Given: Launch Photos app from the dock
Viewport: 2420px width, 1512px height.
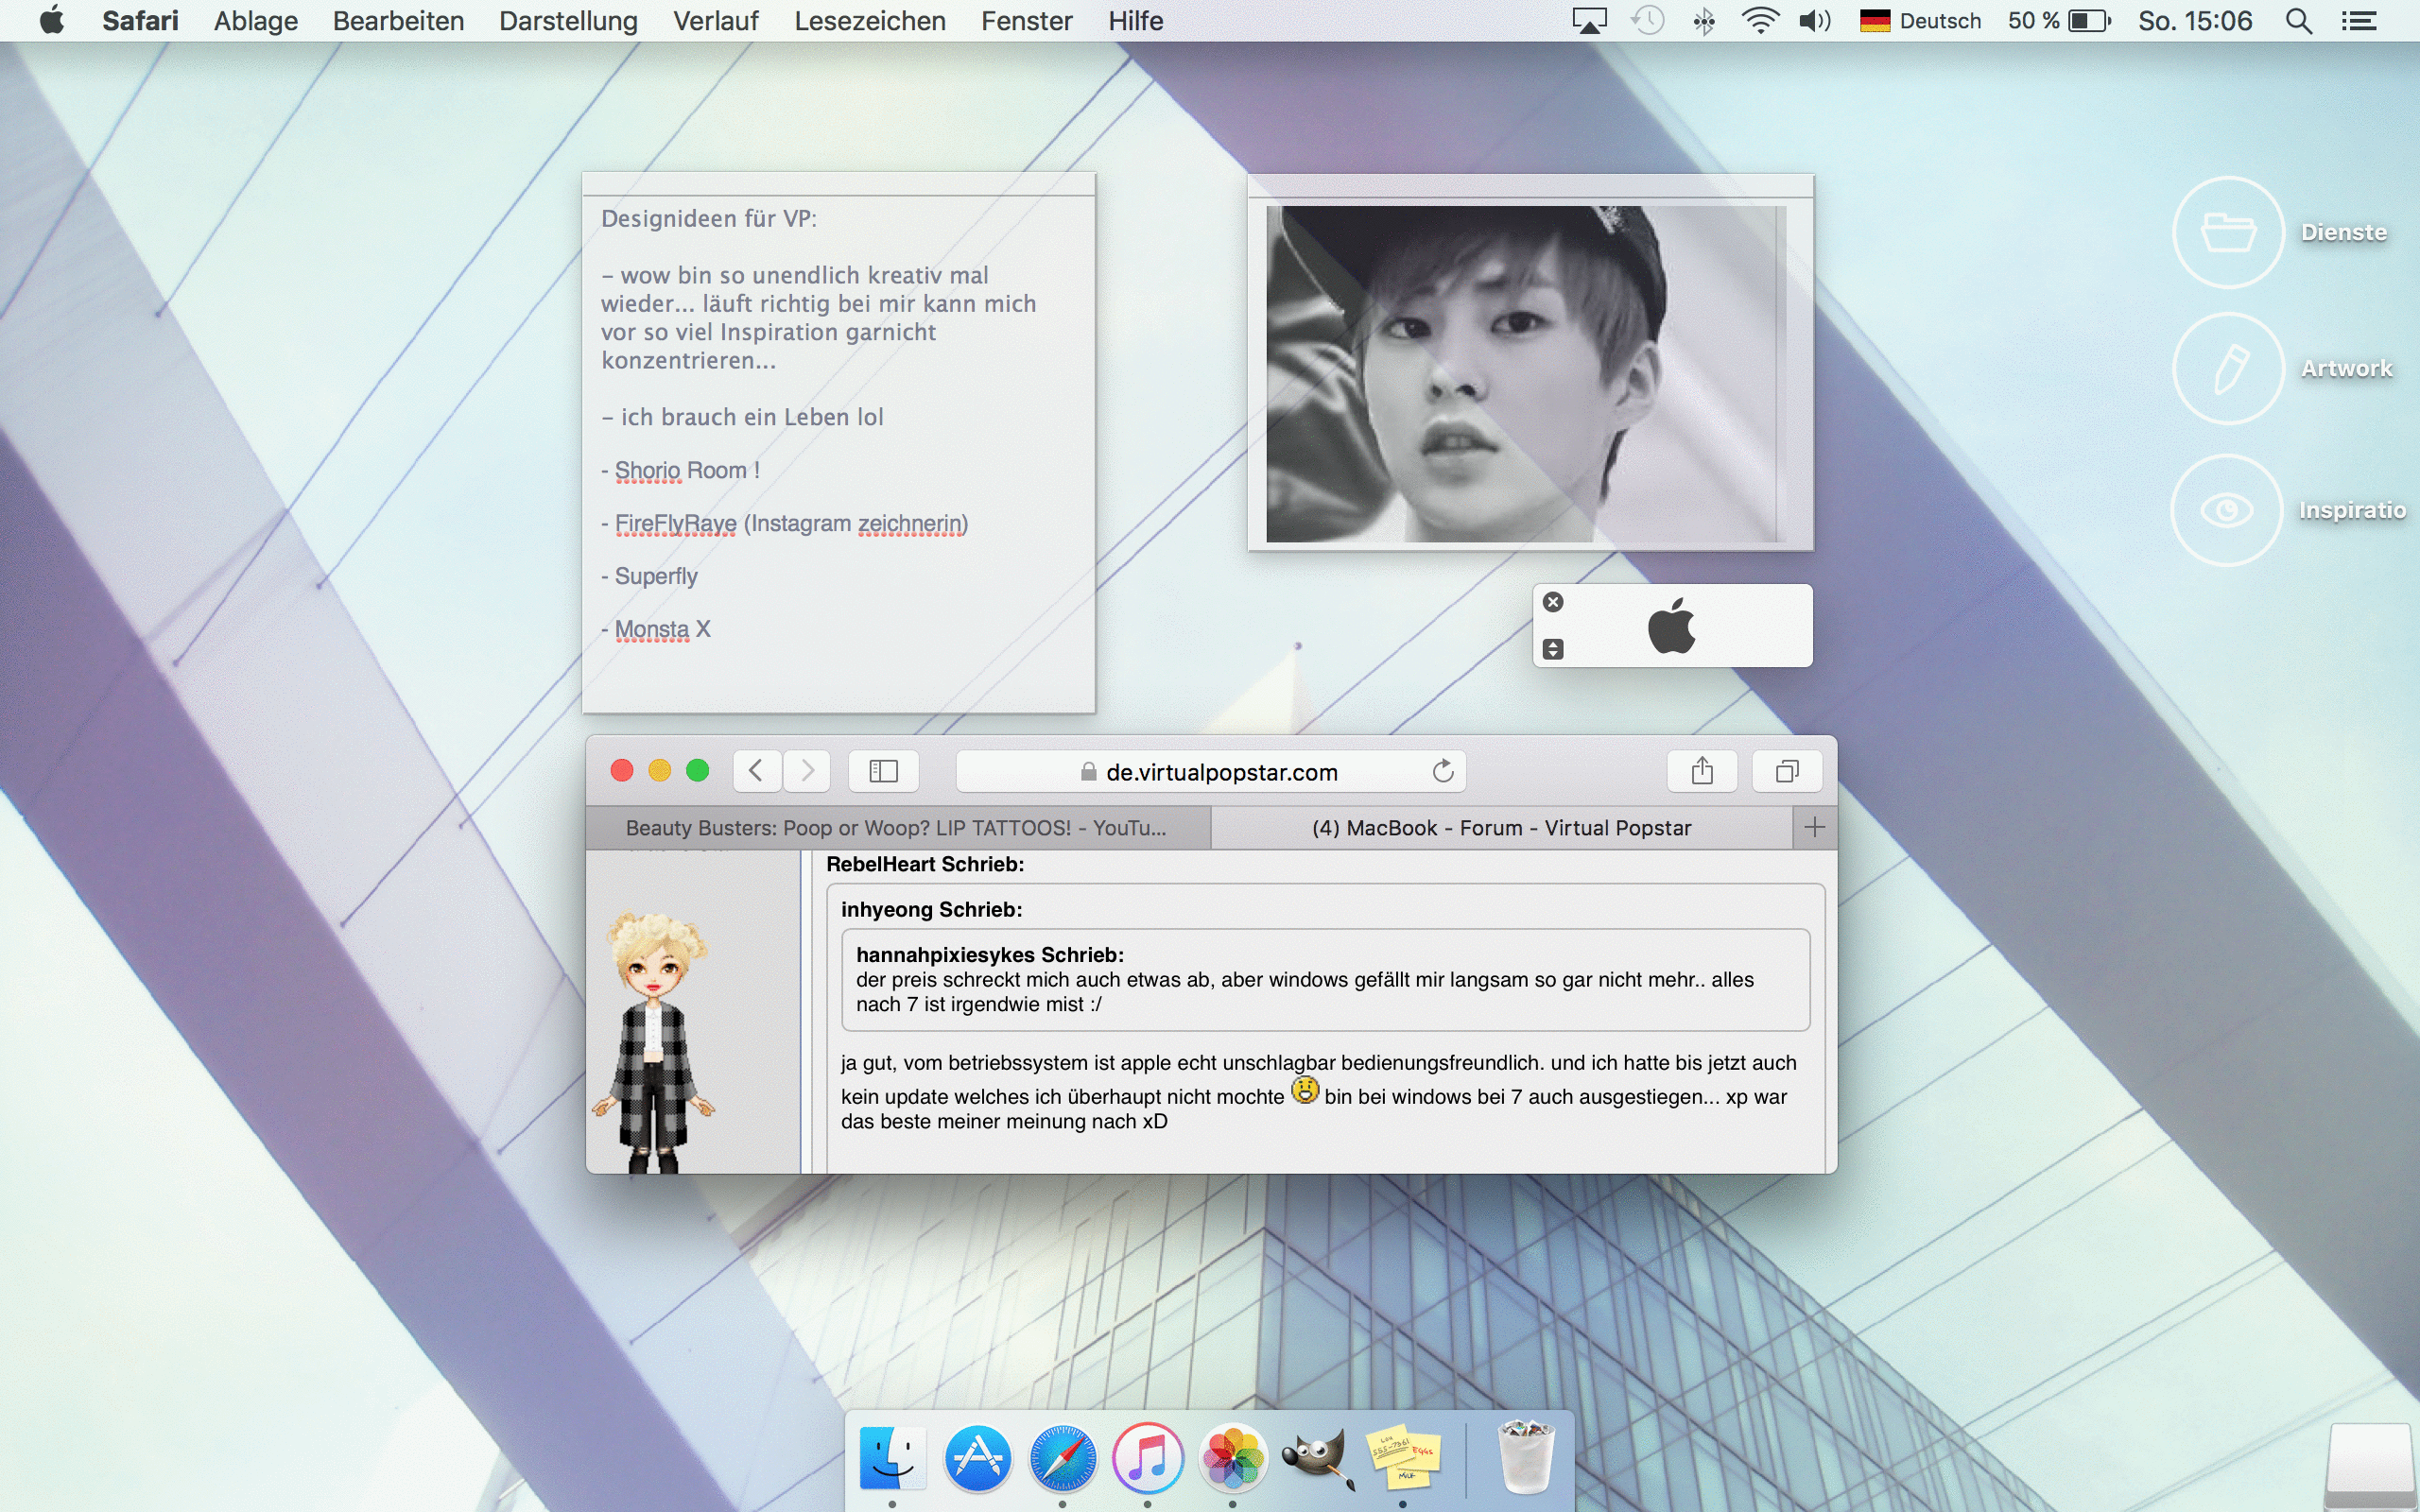Looking at the screenshot, I should (x=1232, y=1458).
